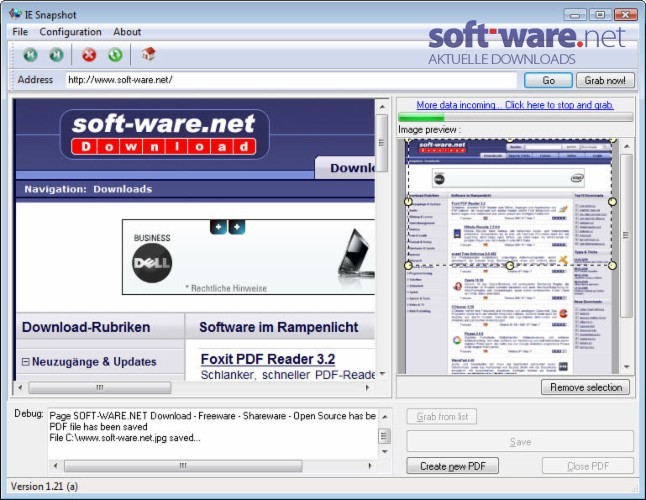
Task: Click the soft-ware.net Download logo on webpage
Action: pos(165,134)
